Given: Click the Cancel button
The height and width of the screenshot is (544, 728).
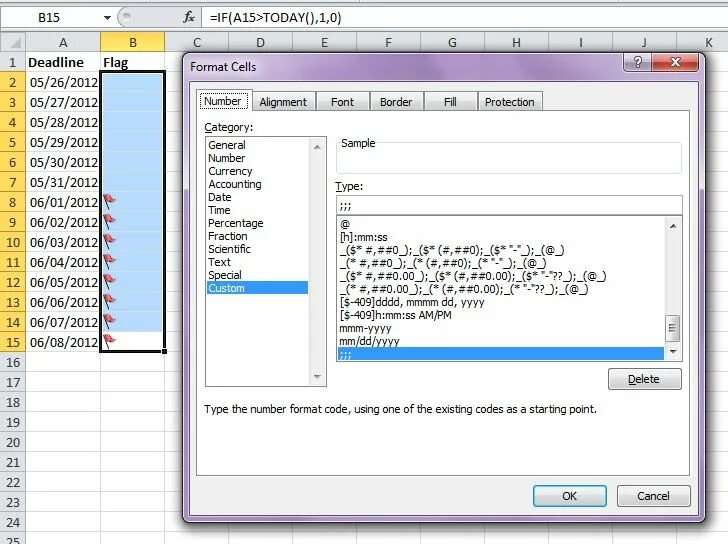Looking at the screenshot, I should click(x=653, y=496).
